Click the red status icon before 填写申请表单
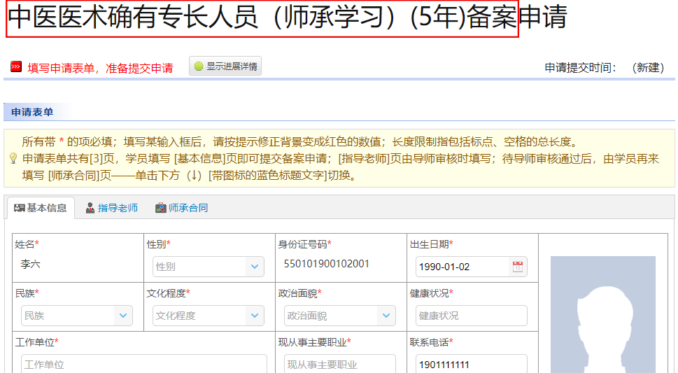This screenshot has width=678, height=373. pyautogui.click(x=16, y=67)
